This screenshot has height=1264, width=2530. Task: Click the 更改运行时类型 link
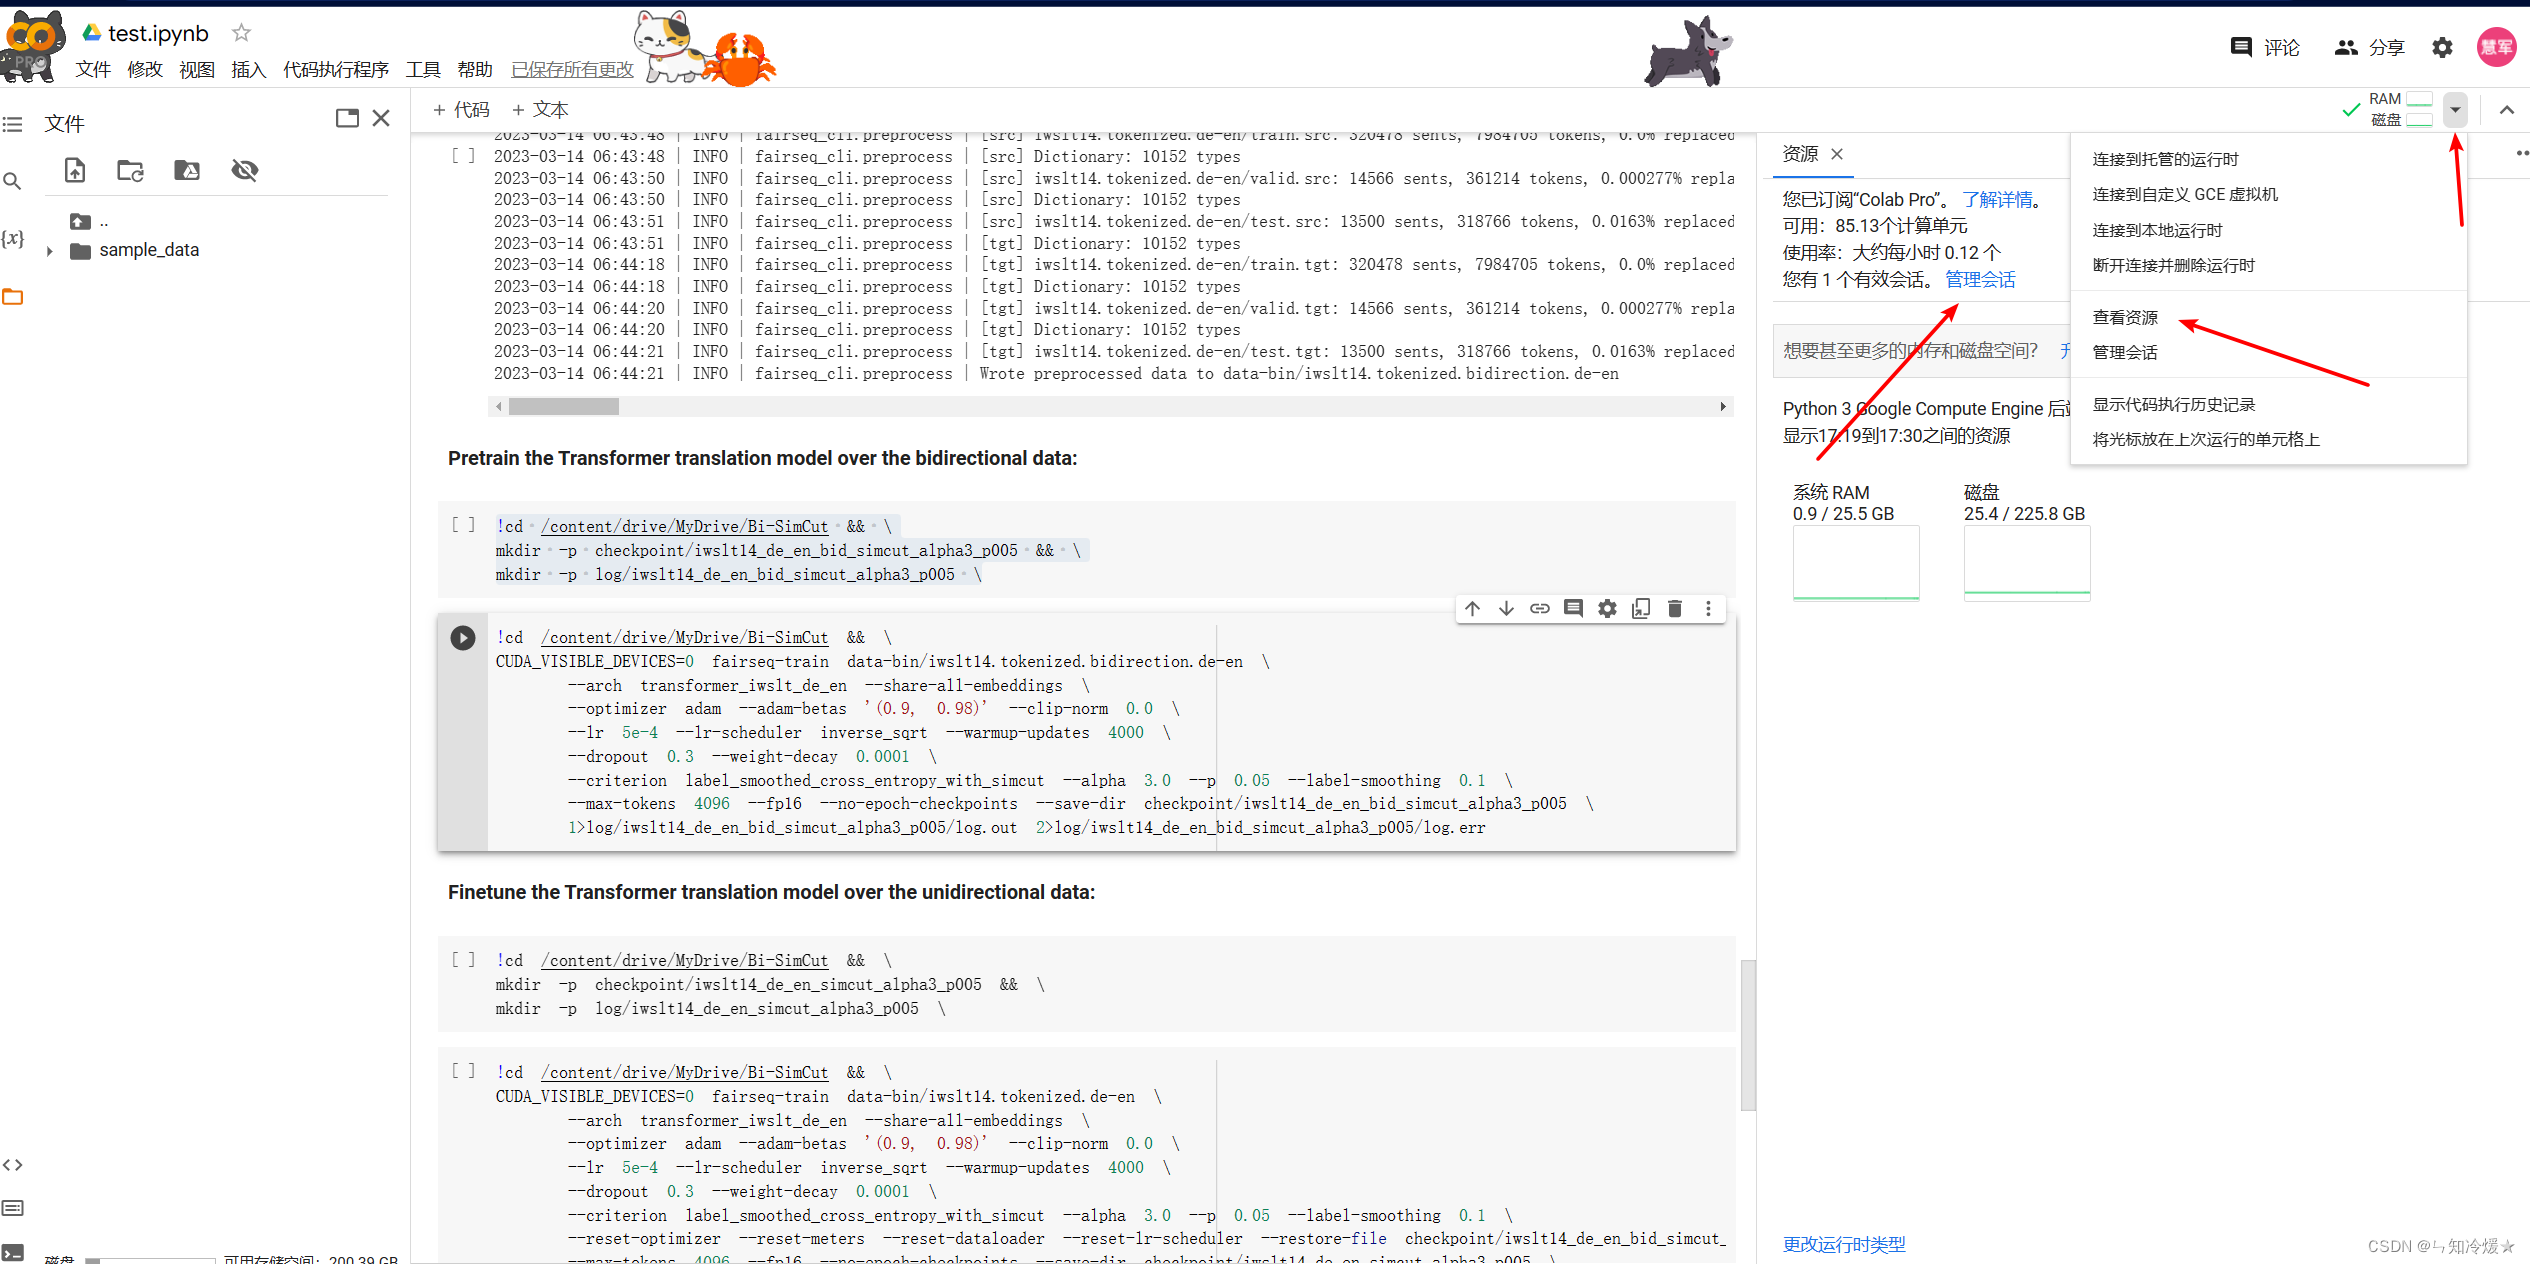[x=1844, y=1244]
